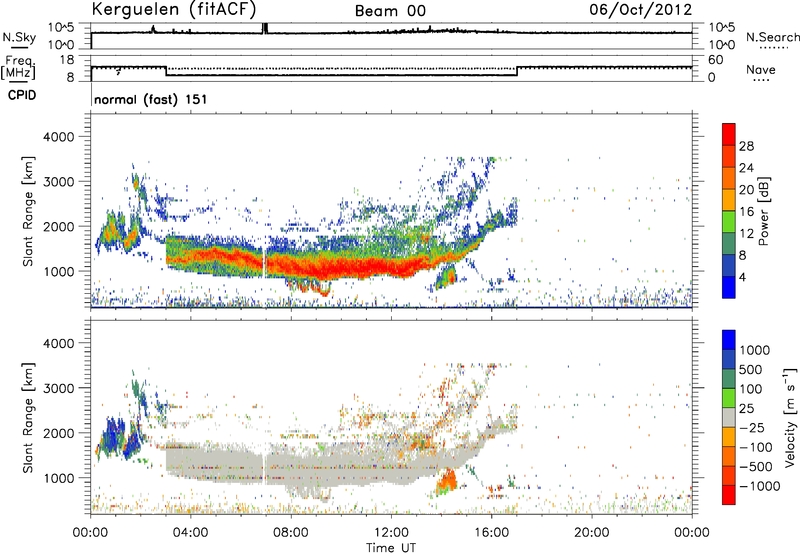Click the noise spike near 07:00 in sky-noise plot
Image resolution: width=800 pixels, height=554 pixels.
264,29
